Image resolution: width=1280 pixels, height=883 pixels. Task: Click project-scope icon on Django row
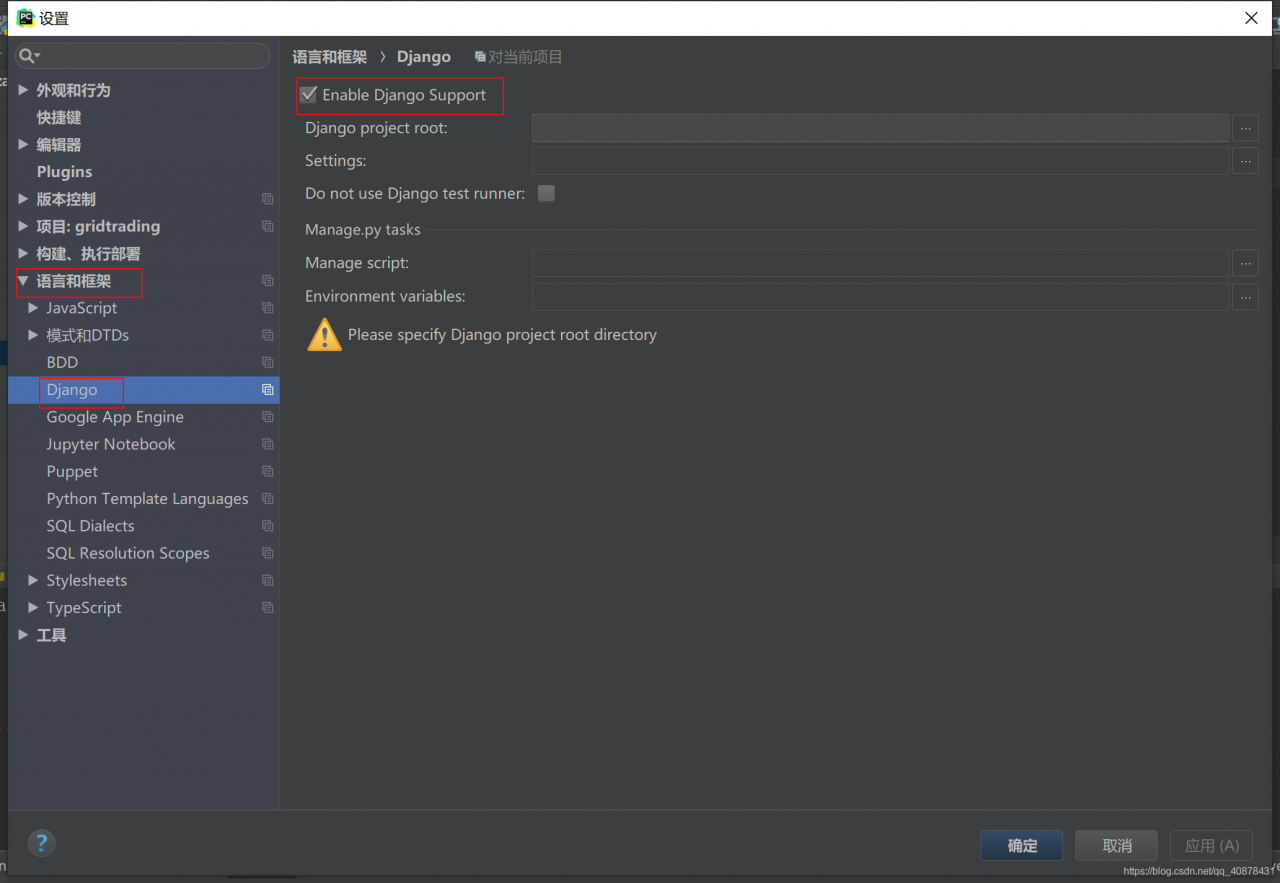click(267, 390)
